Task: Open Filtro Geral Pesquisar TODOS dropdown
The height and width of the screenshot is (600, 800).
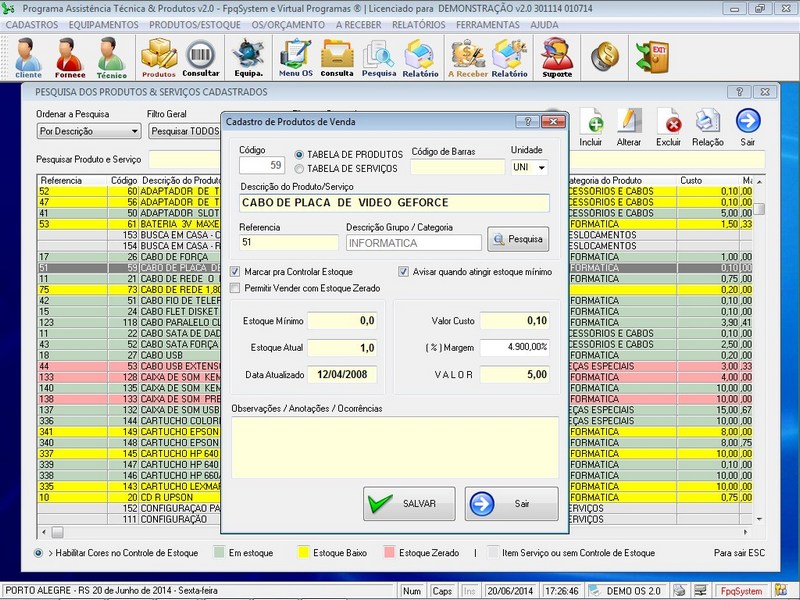Action: [186, 131]
